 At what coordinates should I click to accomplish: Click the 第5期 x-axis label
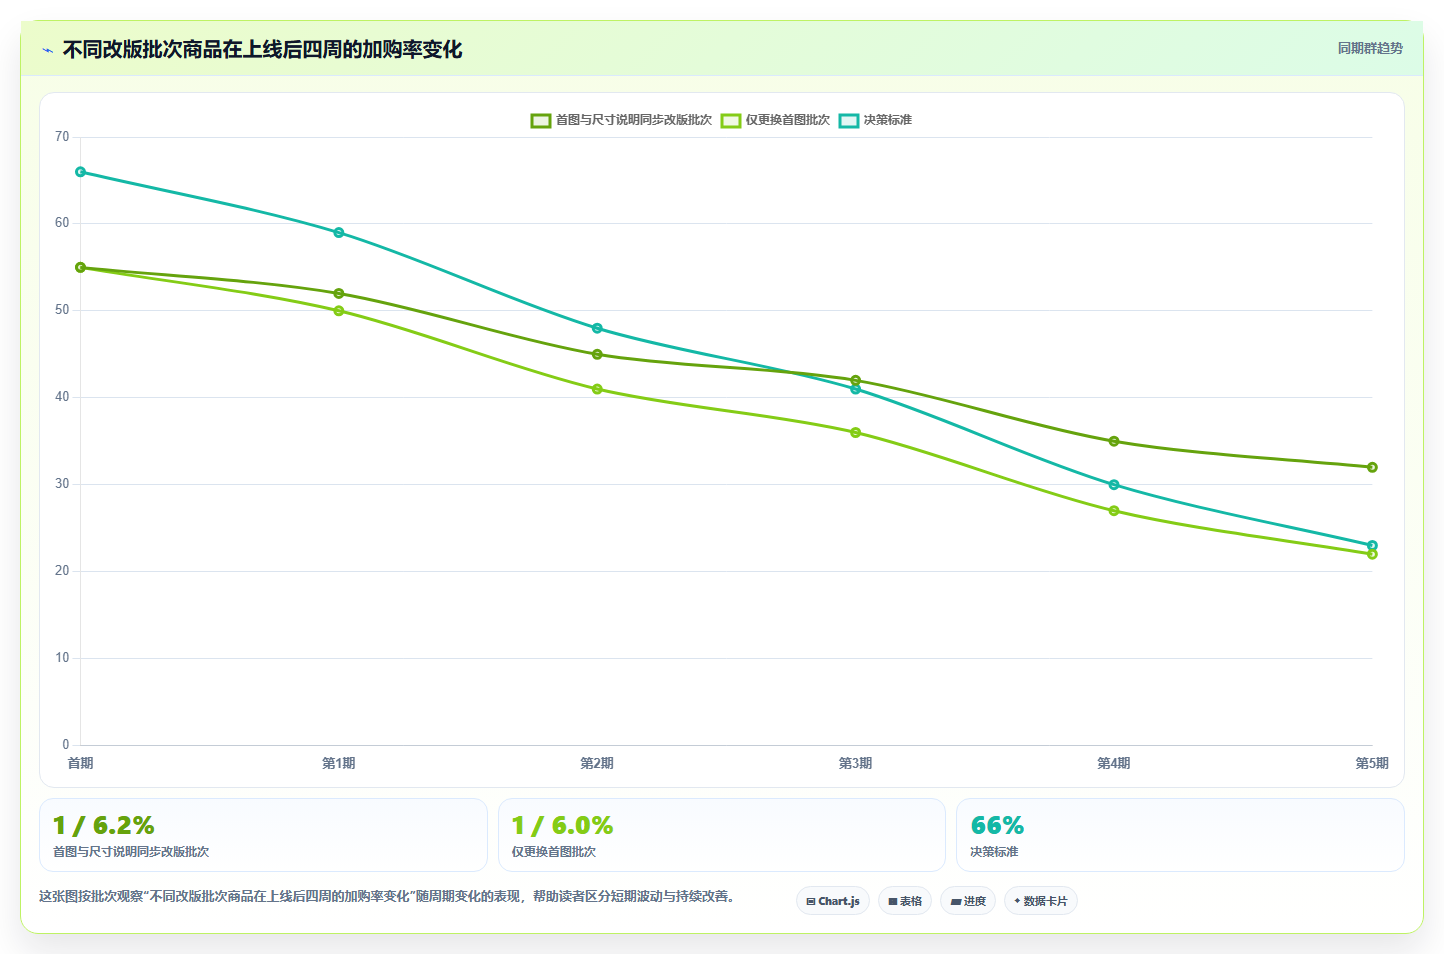pos(1372,763)
